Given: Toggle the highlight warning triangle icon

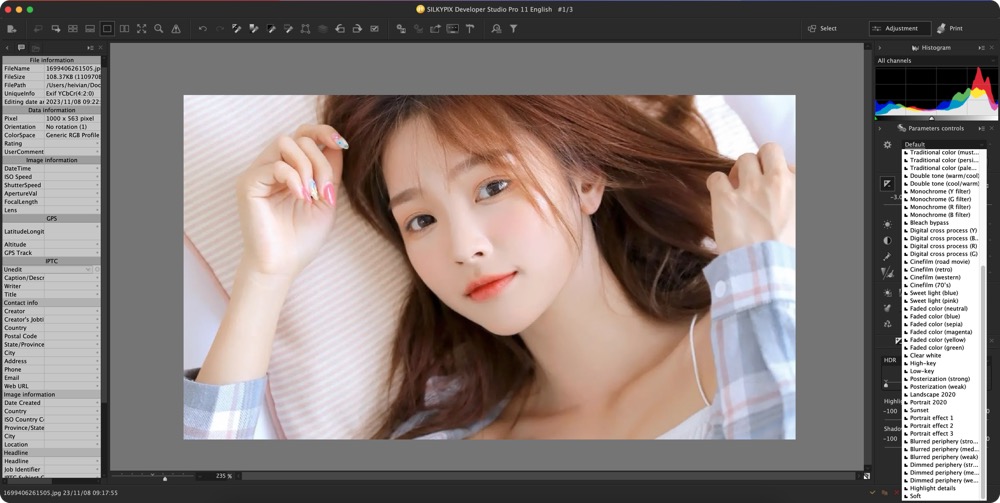Looking at the screenshot, I should [176, 29].
